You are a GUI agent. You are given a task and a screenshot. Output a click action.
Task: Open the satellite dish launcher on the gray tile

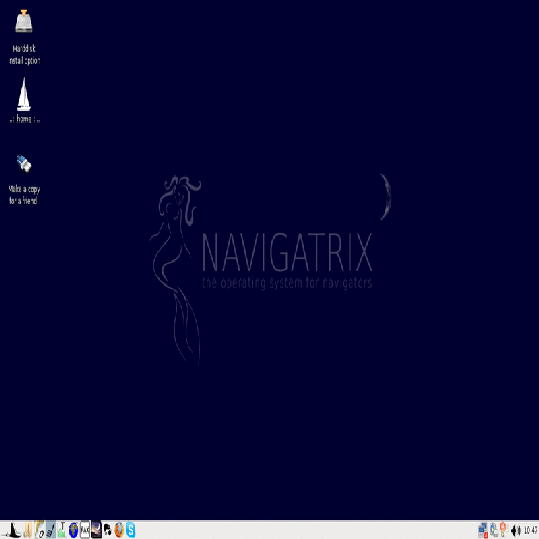click(x=51, y=530)
